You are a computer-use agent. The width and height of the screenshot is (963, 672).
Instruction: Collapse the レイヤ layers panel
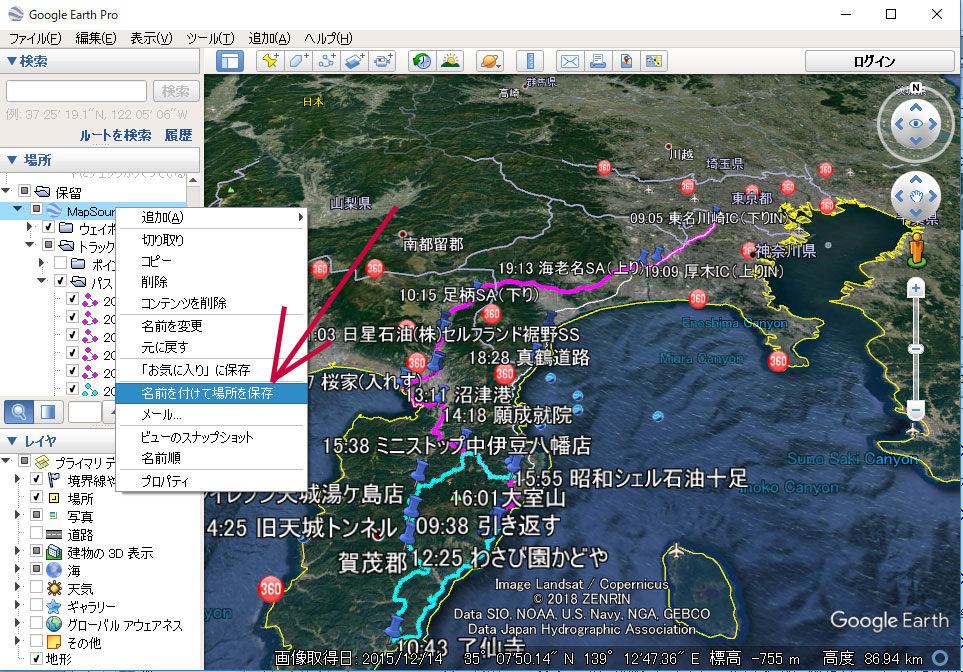point(11,440)
